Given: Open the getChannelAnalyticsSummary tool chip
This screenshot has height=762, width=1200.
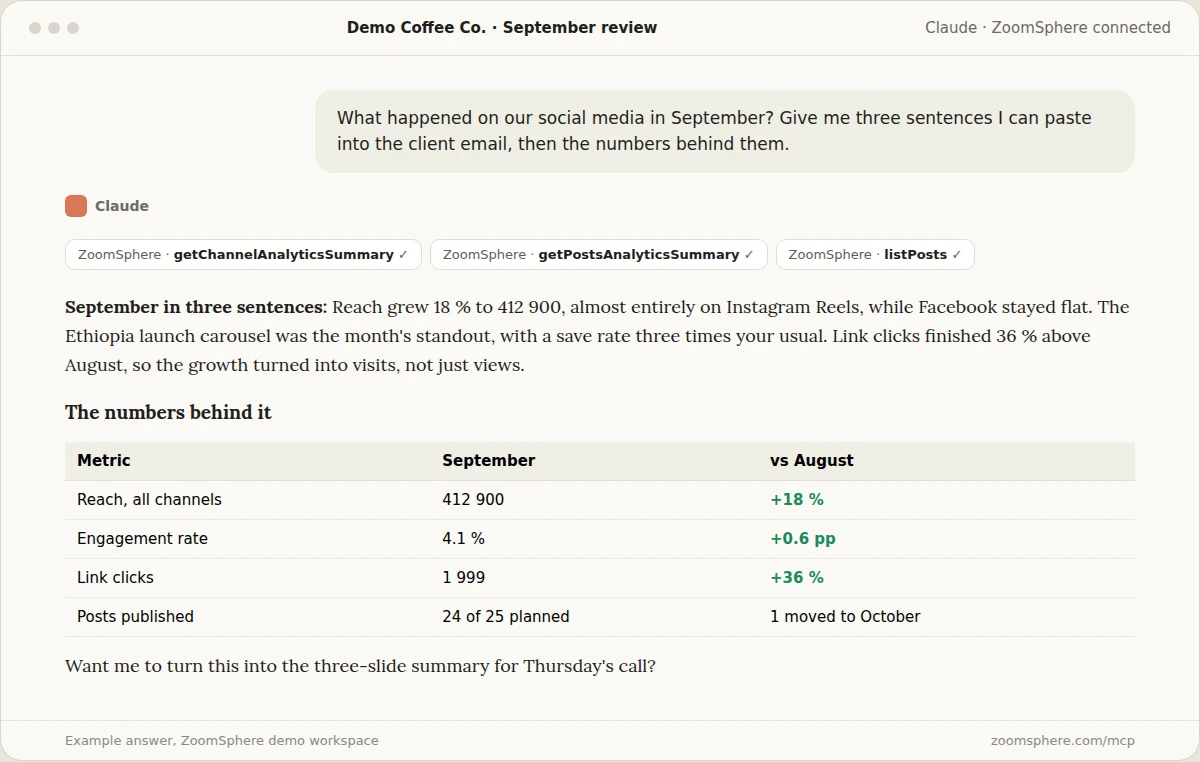Looking at the screenshot, I should coord(243,255).
